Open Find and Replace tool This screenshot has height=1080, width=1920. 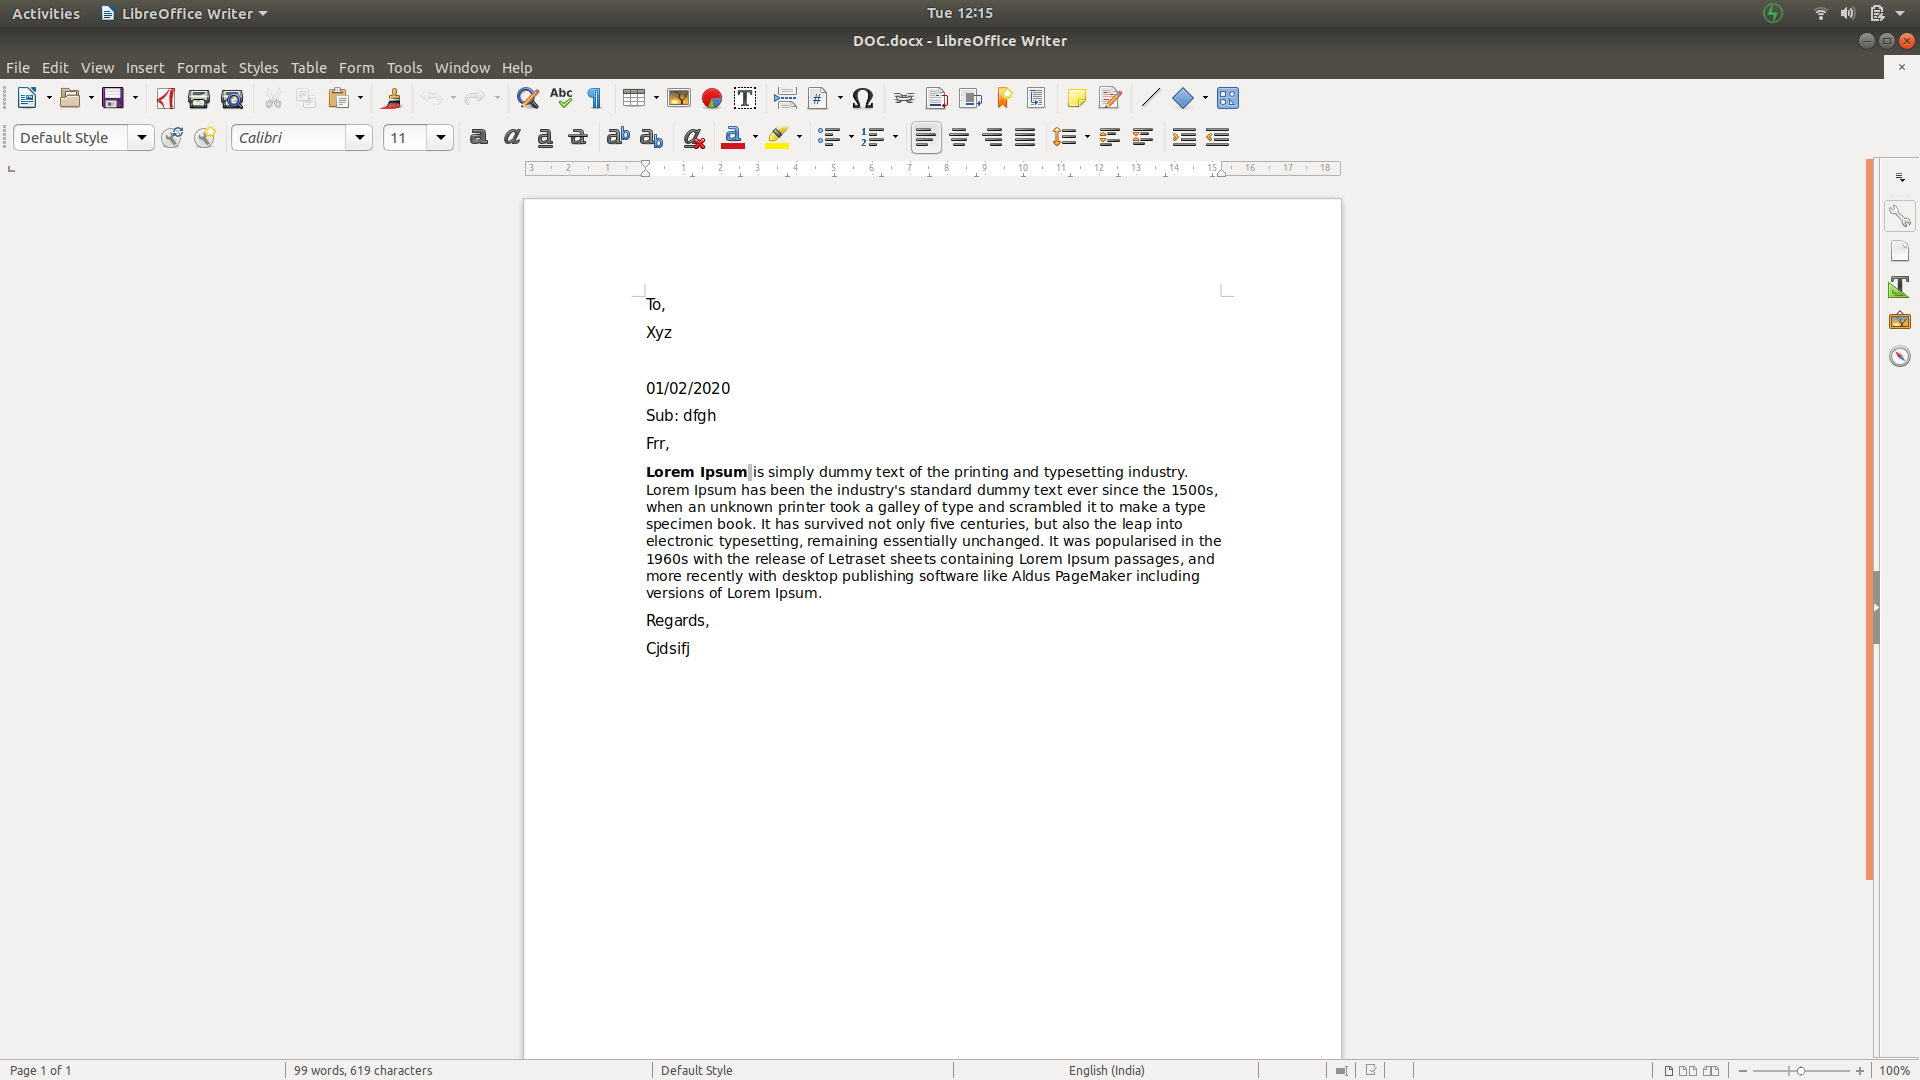point(528,98)
